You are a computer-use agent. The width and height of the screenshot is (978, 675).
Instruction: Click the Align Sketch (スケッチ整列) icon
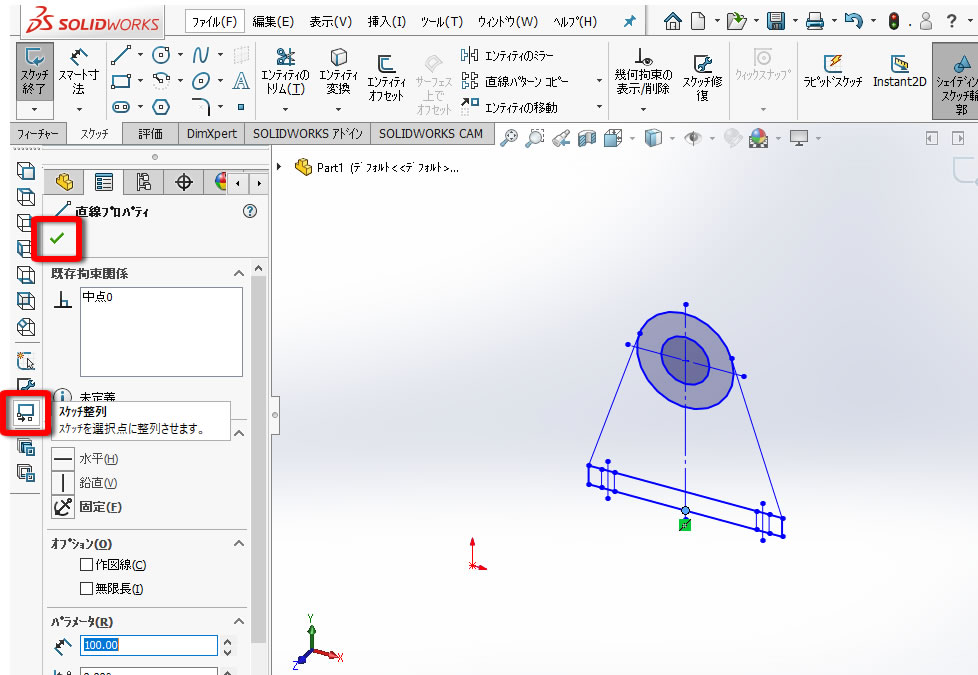[26, 412]
